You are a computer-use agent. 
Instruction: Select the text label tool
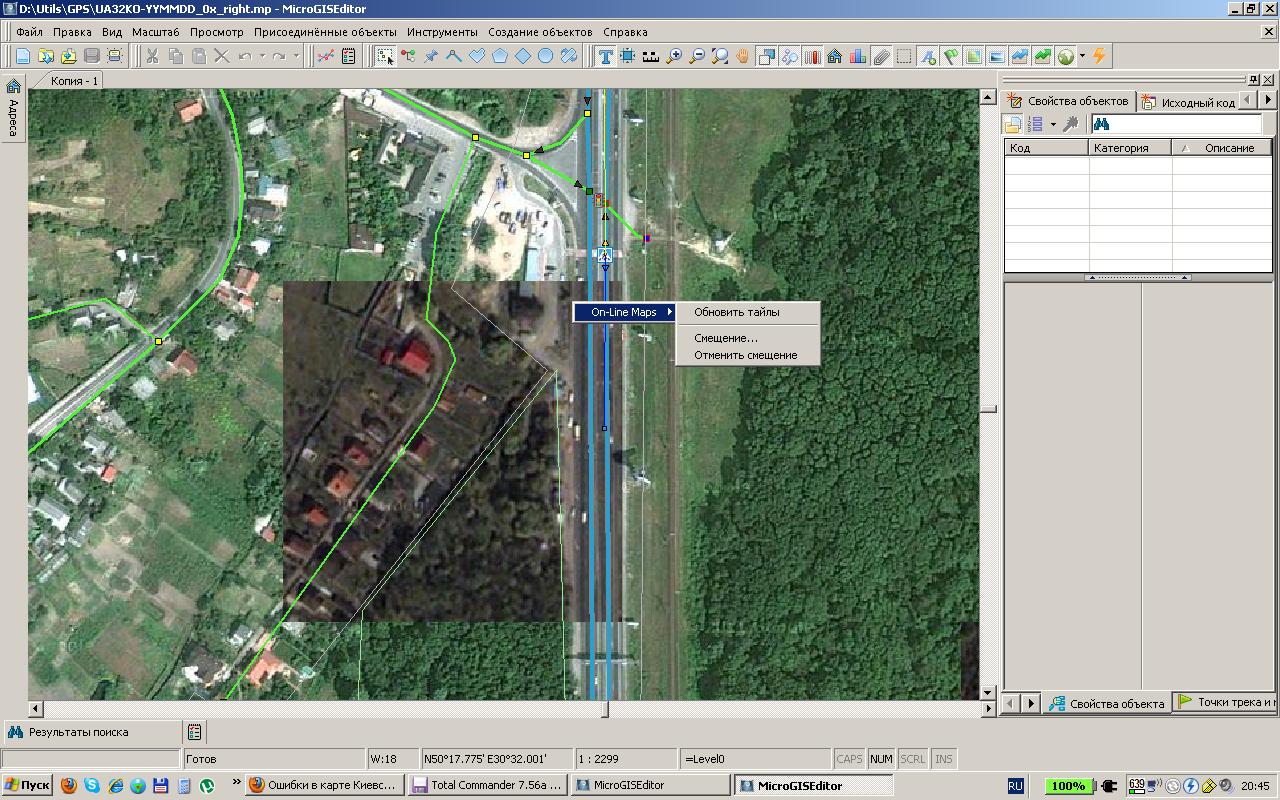(x=605, y=57)
